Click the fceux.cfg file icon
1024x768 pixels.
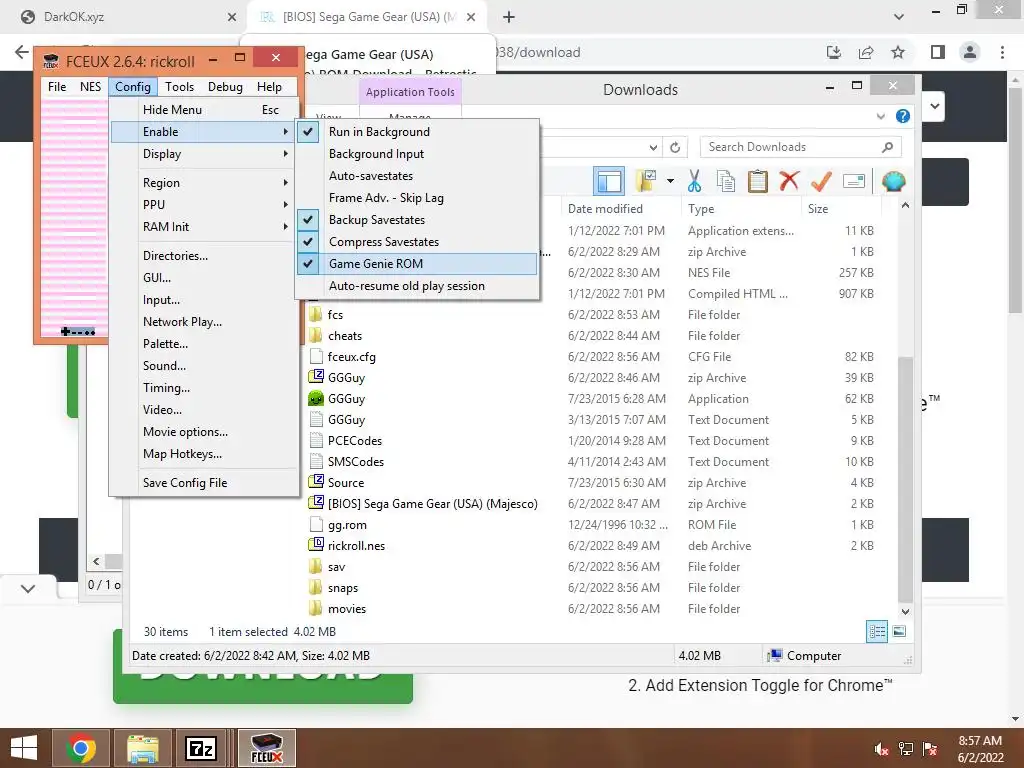point(316,357)
